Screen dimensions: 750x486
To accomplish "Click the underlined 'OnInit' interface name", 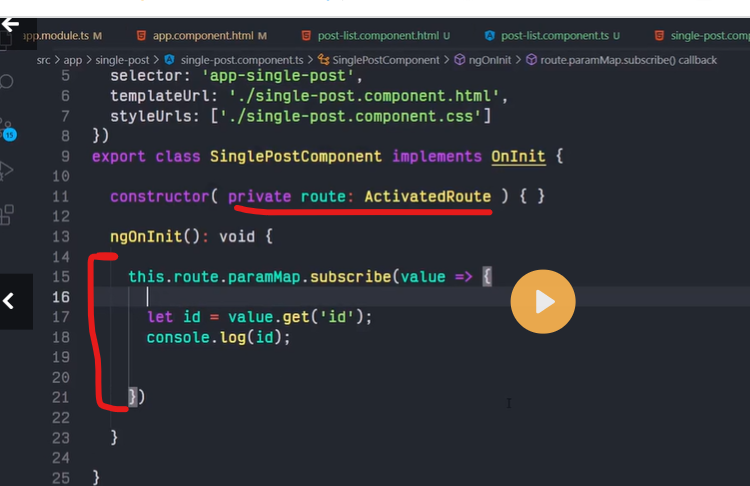I will 514,156.
